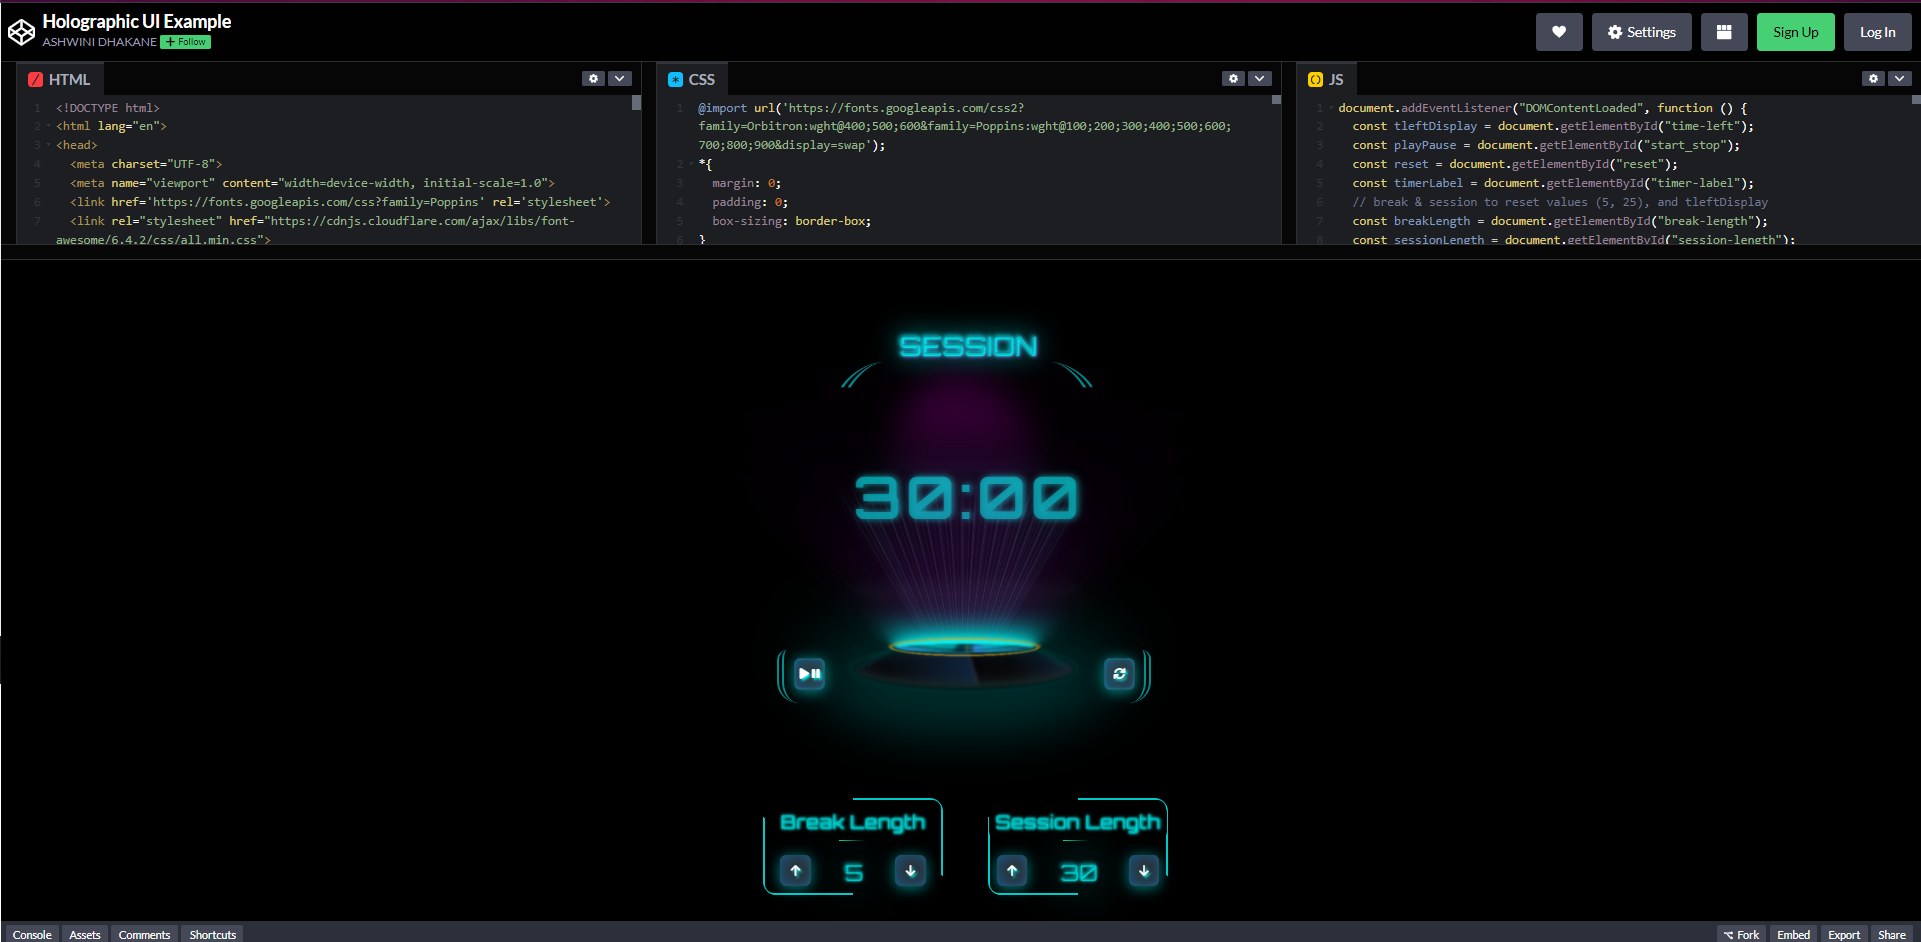1921x942 pixels.
Task: Expand the CSS panel dropdown chevron
Action: [1260, 79]
